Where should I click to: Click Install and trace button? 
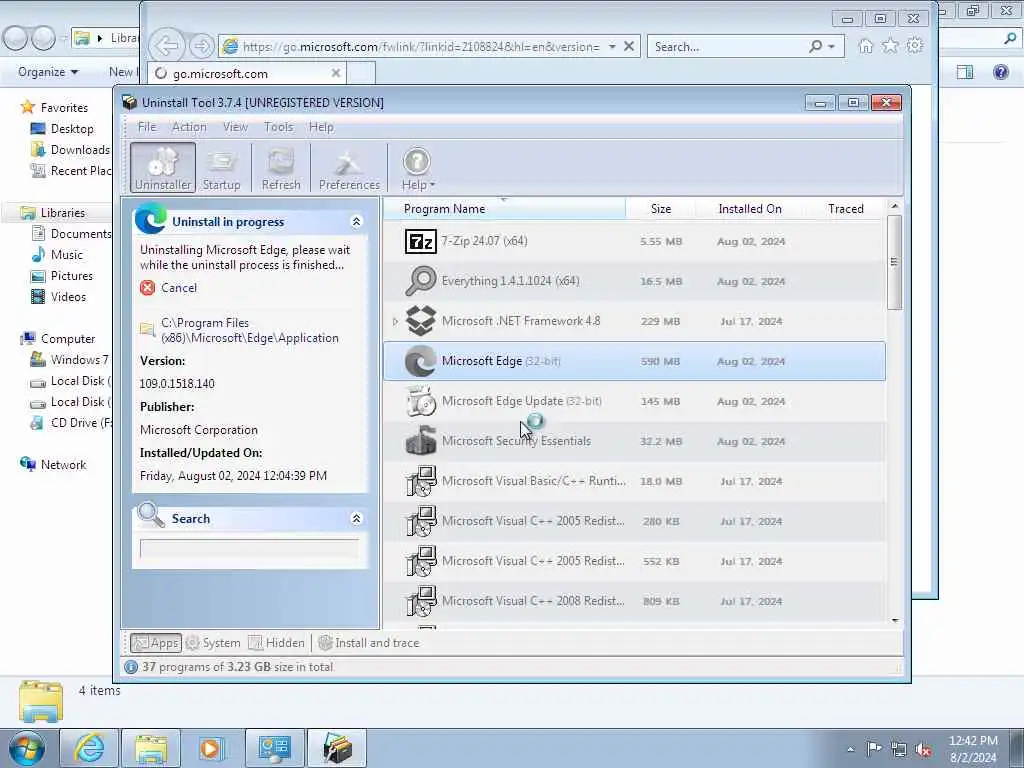[x=369, y=643]
